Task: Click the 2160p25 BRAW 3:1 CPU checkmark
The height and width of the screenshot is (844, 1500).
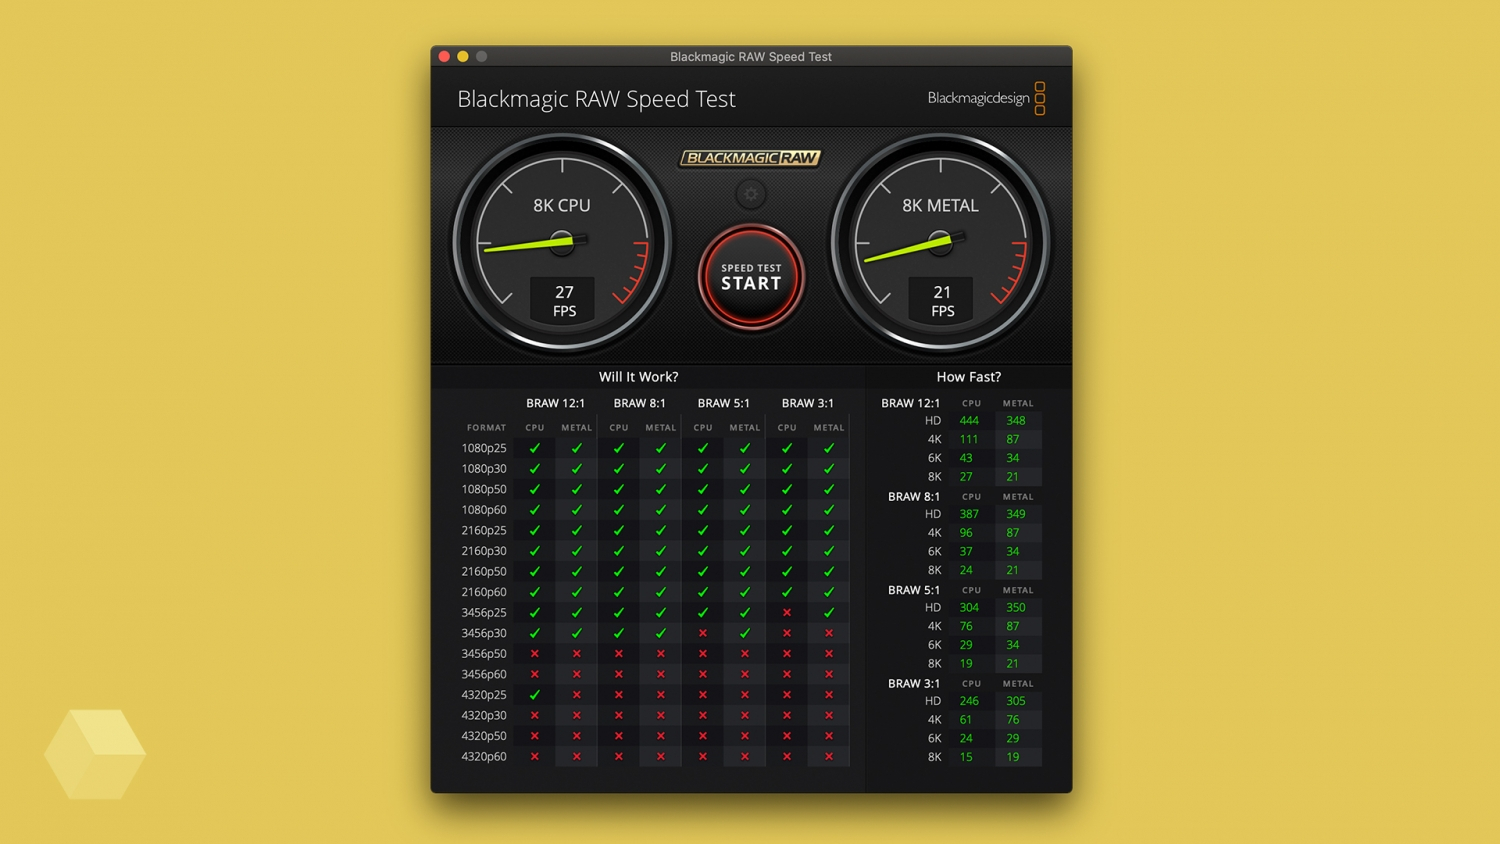Action: point(787,530)
